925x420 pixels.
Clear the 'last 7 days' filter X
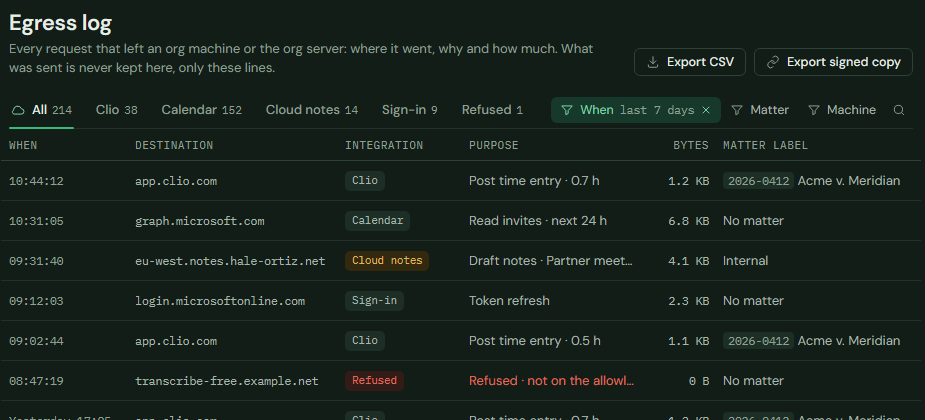pyautogui.click(x=706, y=110)
